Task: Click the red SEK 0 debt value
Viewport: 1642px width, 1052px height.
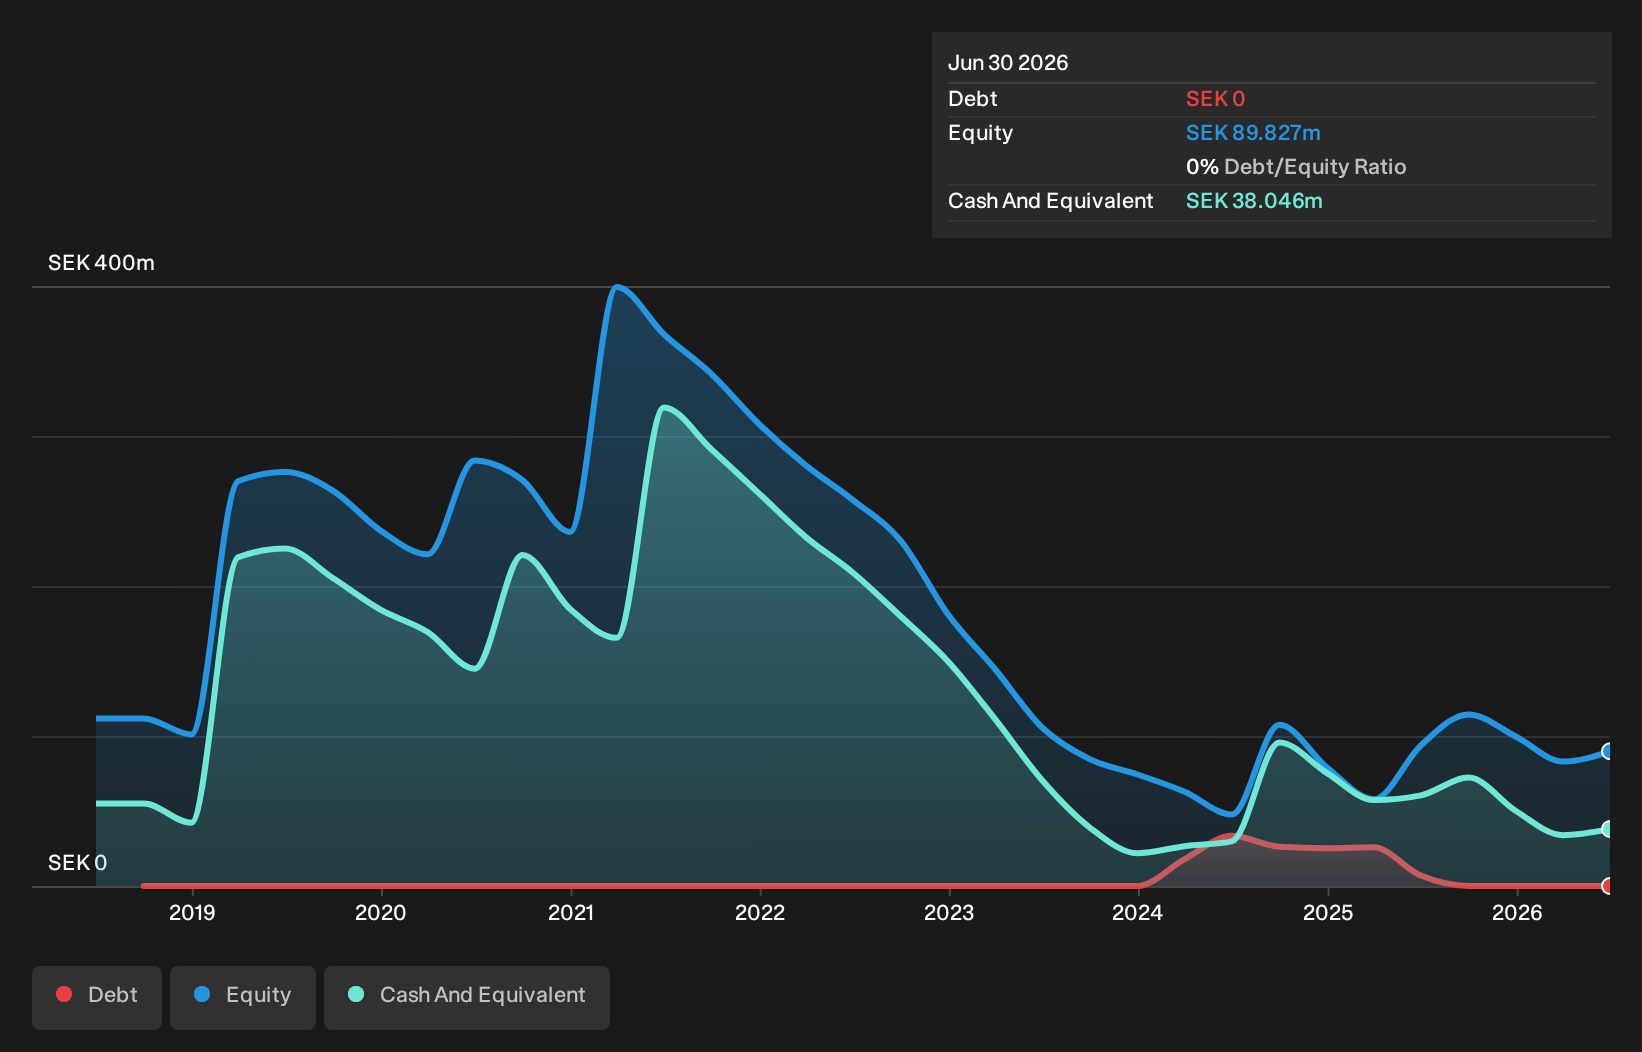Action: tap(1215, 99)
